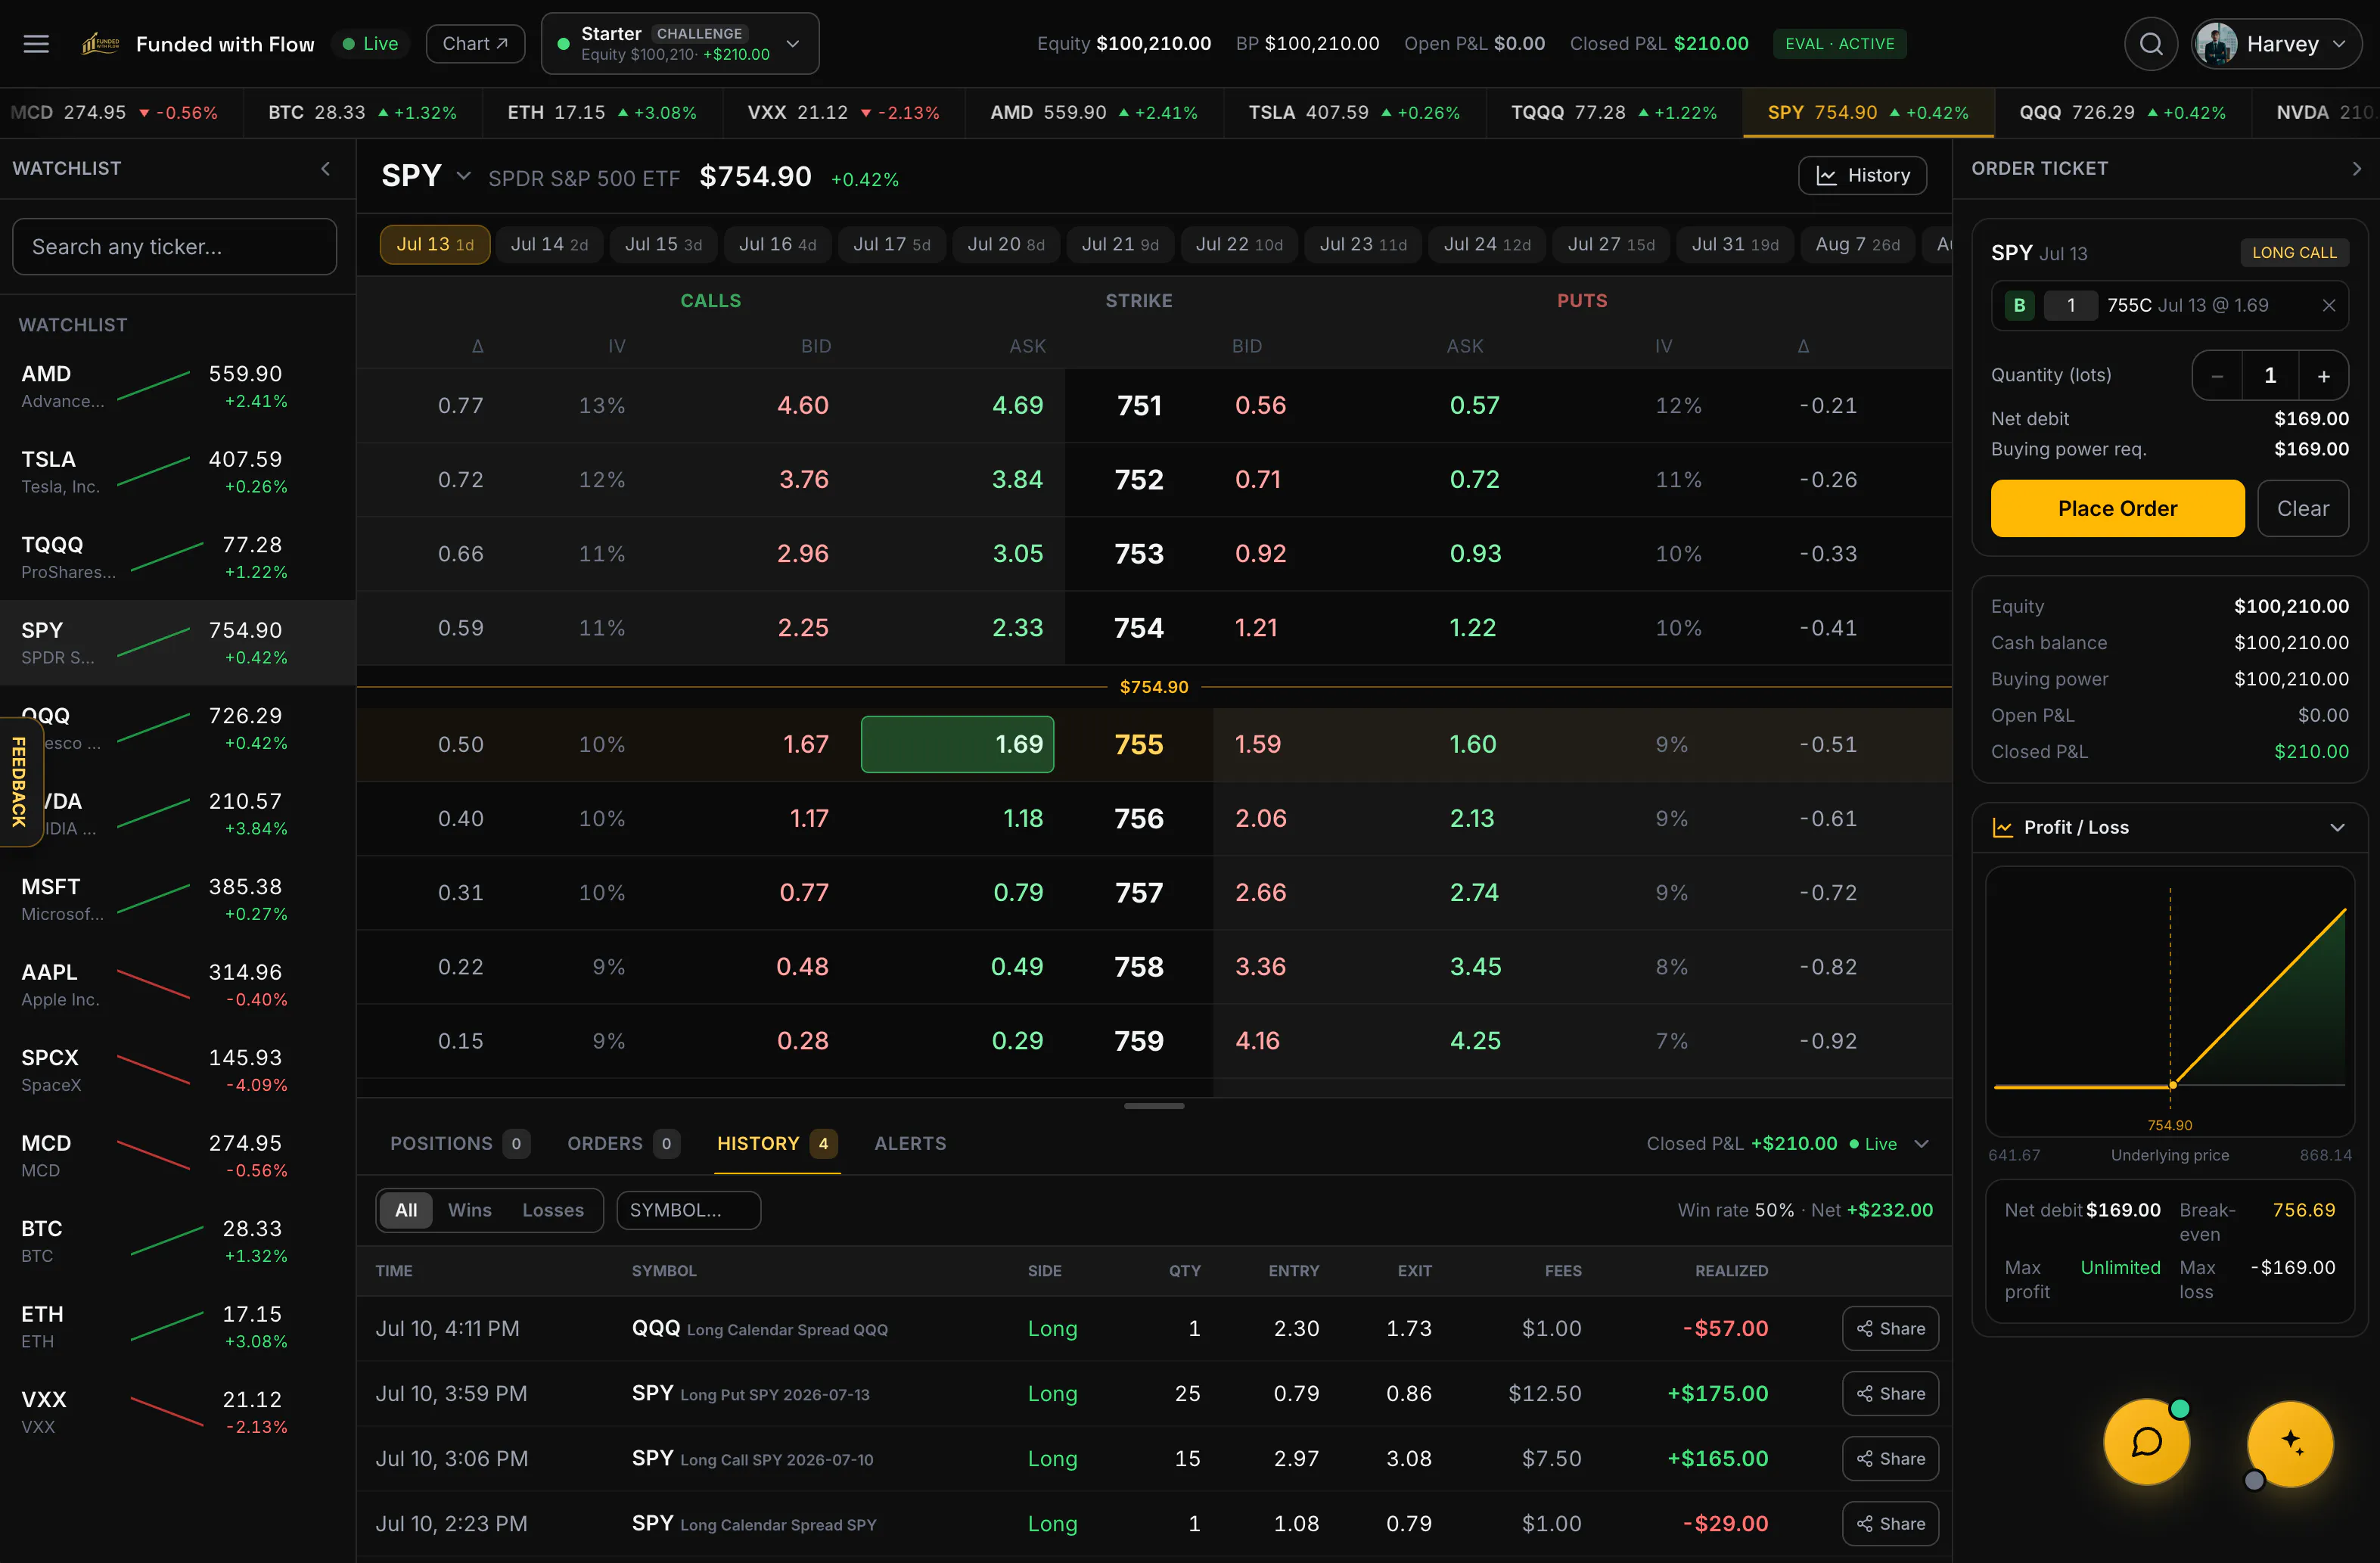Screen dimensions: 2380x1563
Task: Select the Jul 14 2d expiration
Action: (x=549, y=245)
